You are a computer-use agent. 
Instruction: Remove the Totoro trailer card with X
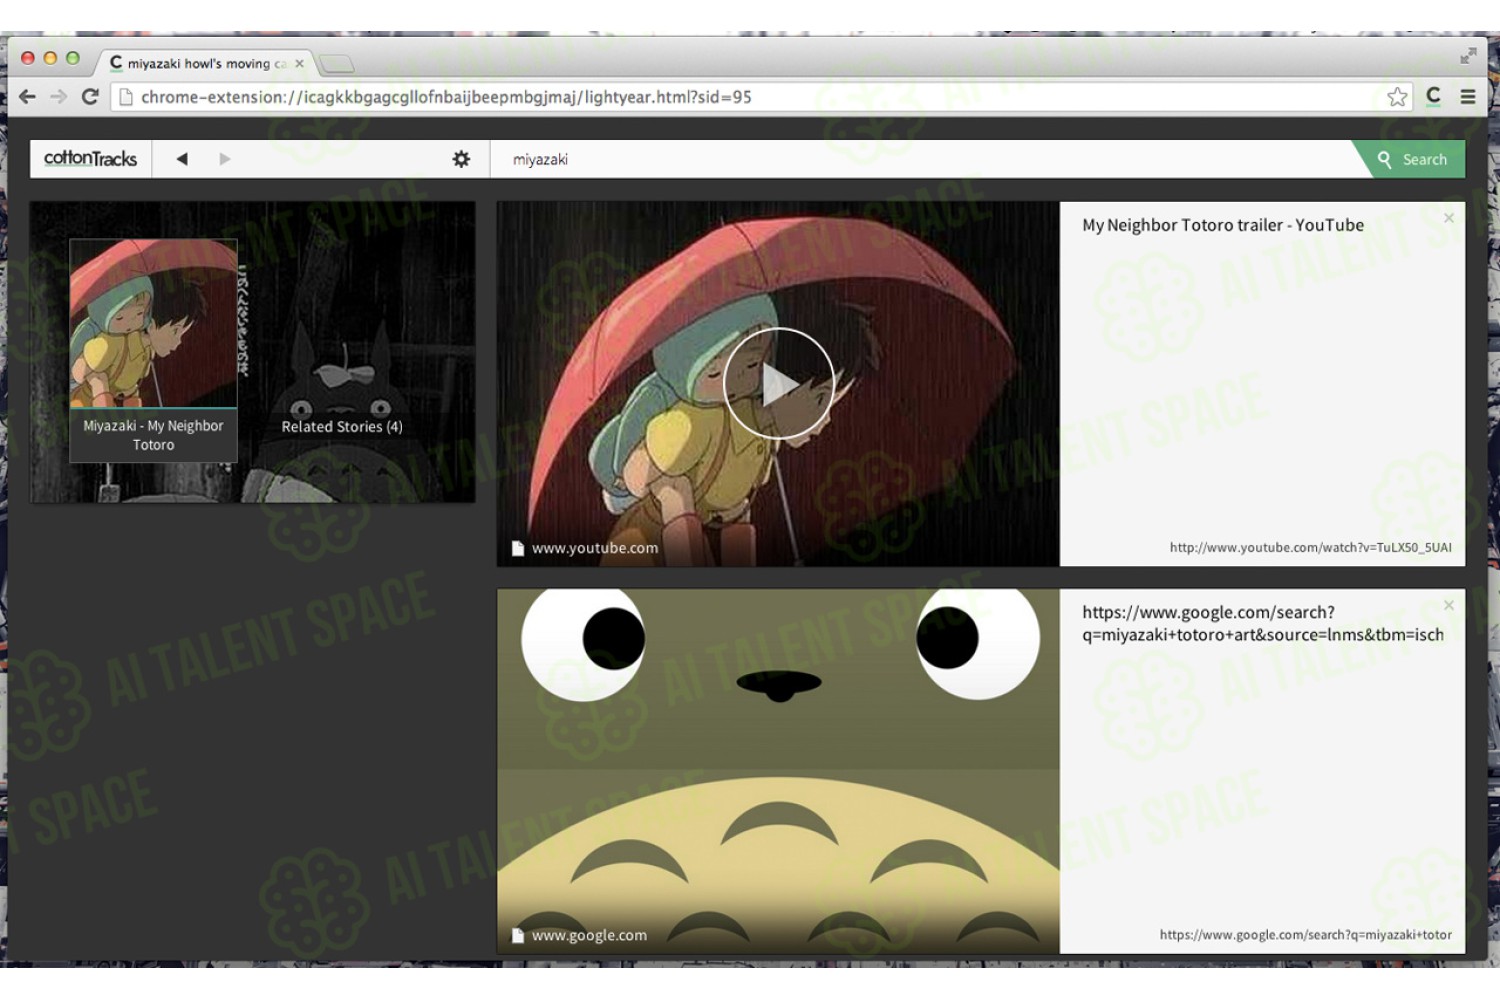click(1449, 218)
